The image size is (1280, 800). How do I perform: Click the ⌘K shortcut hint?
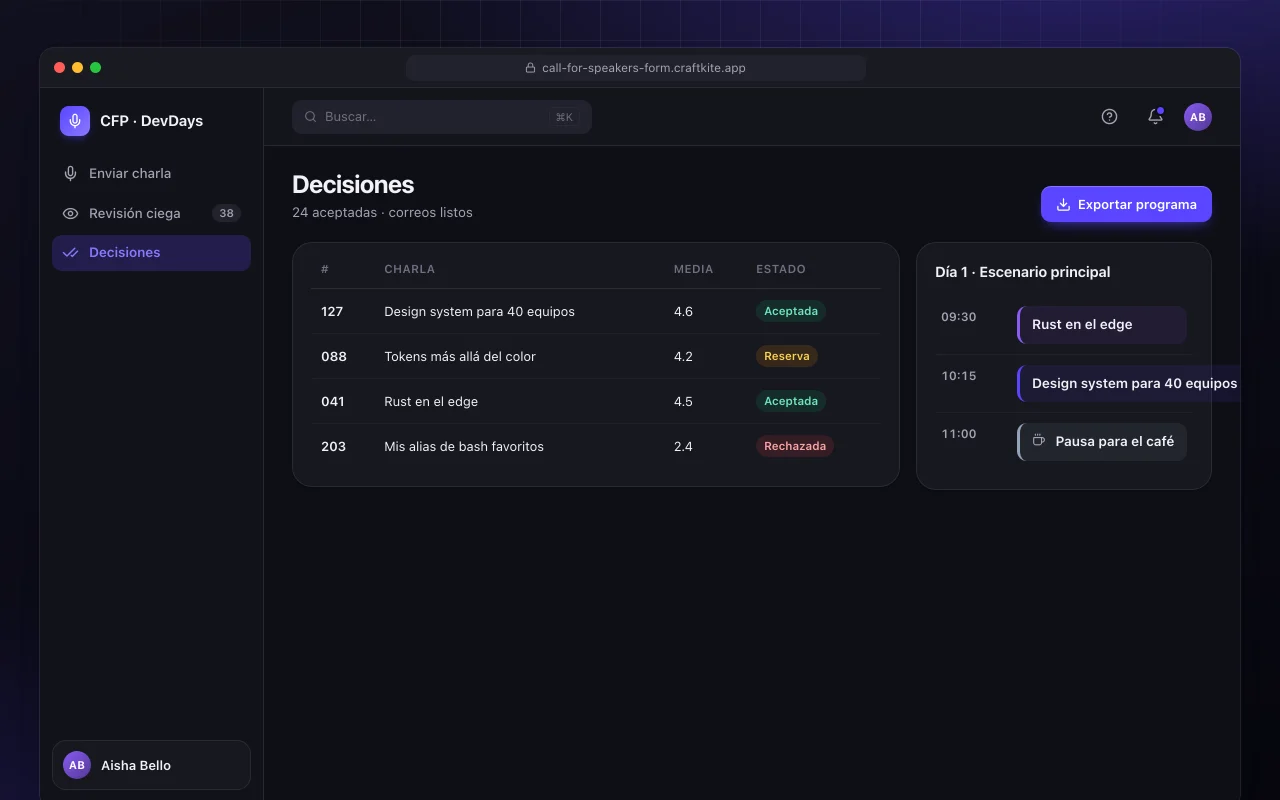564,117
